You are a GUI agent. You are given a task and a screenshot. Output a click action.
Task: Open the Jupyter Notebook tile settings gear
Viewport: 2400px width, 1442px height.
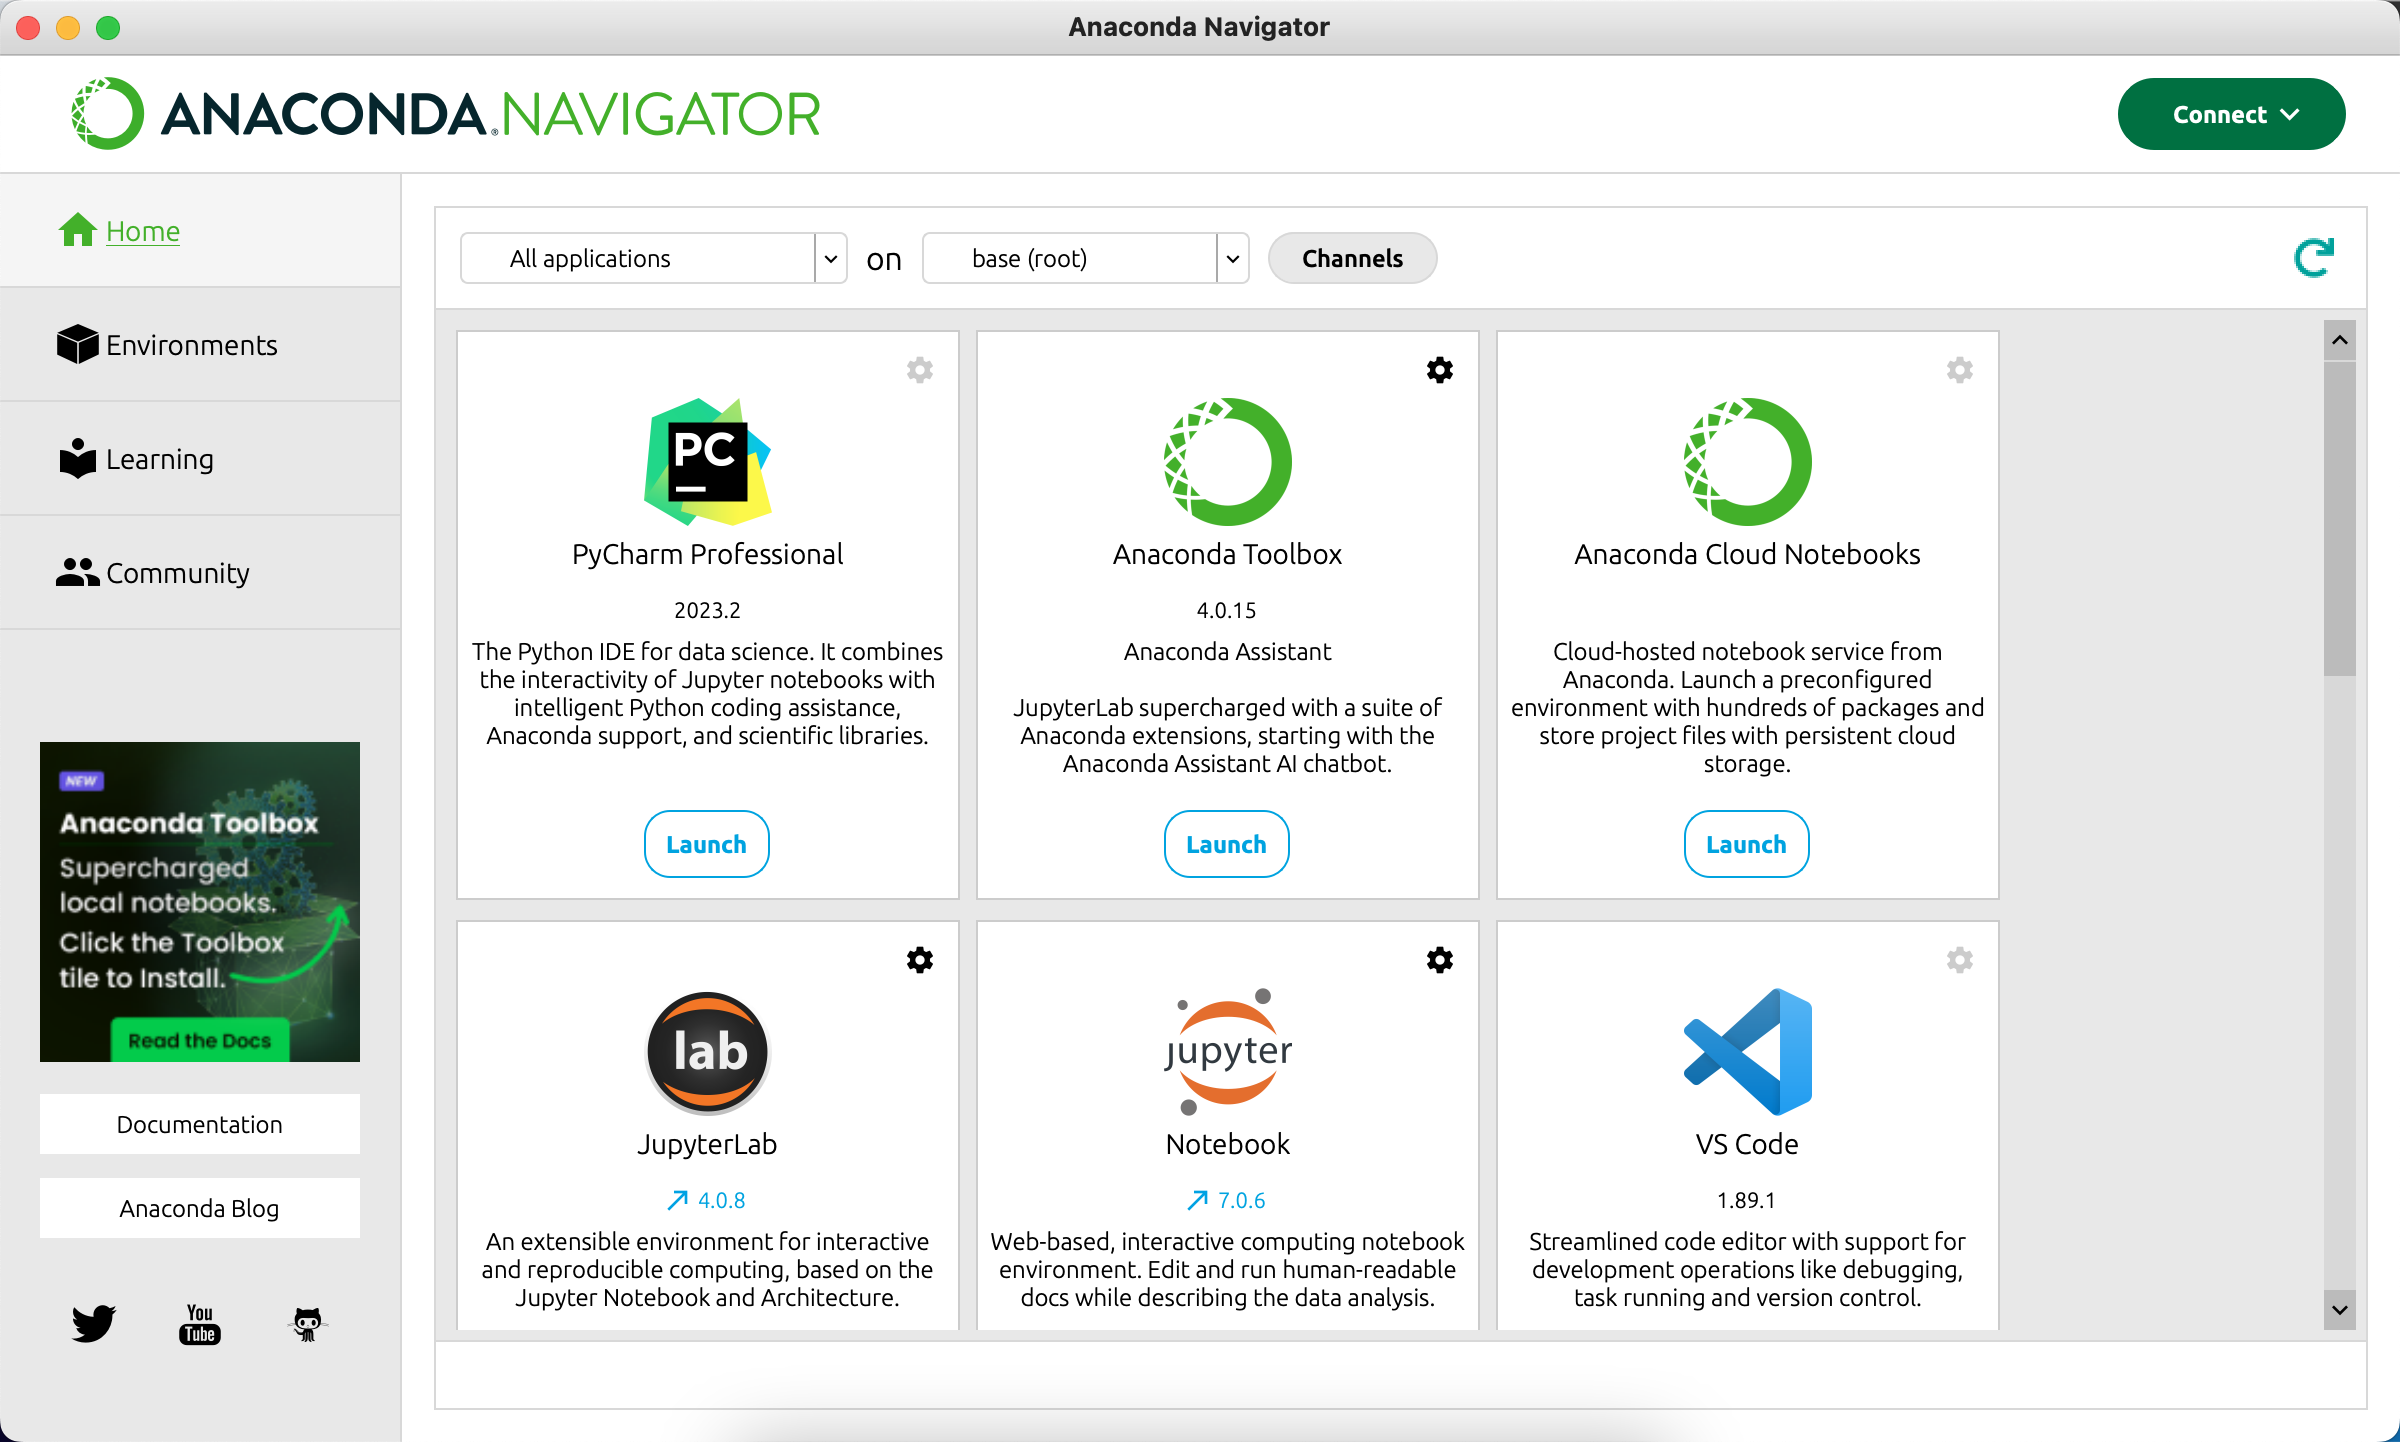[1440, 960]
